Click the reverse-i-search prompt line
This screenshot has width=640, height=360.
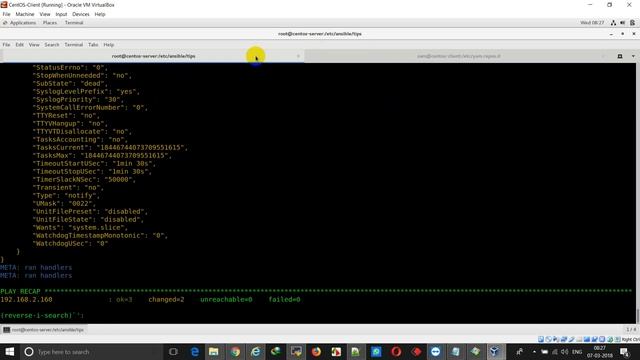point(42,316)
